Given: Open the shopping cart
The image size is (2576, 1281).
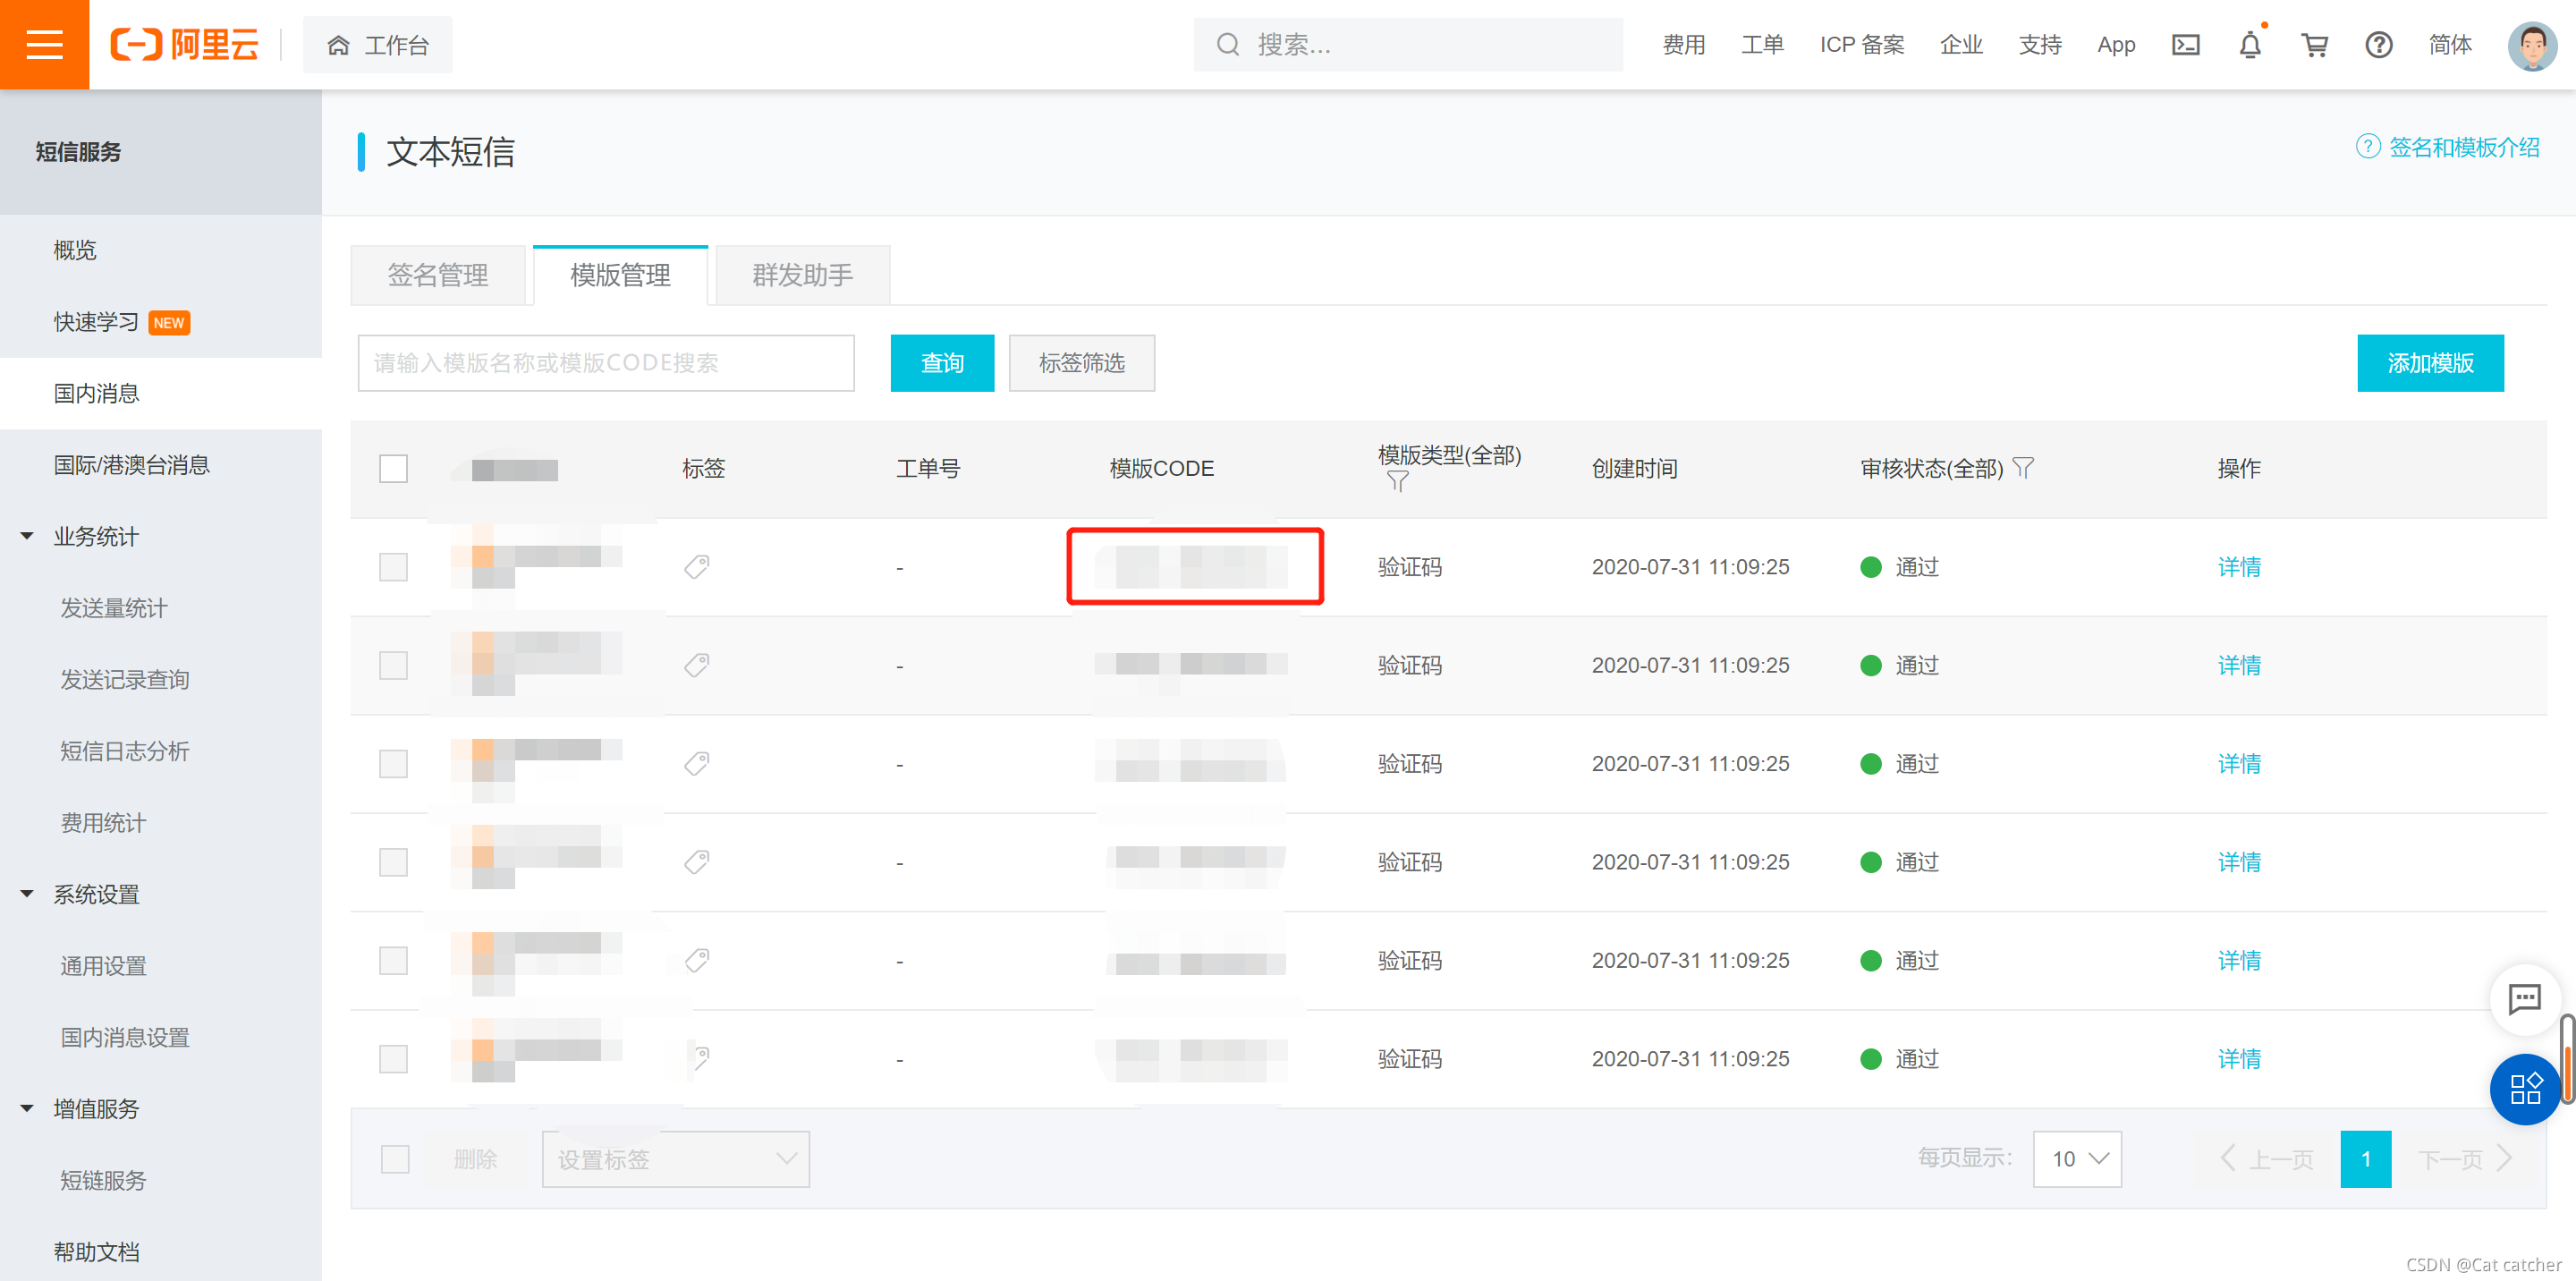Looking at the screenshot, I should [x=2314, y=45].
